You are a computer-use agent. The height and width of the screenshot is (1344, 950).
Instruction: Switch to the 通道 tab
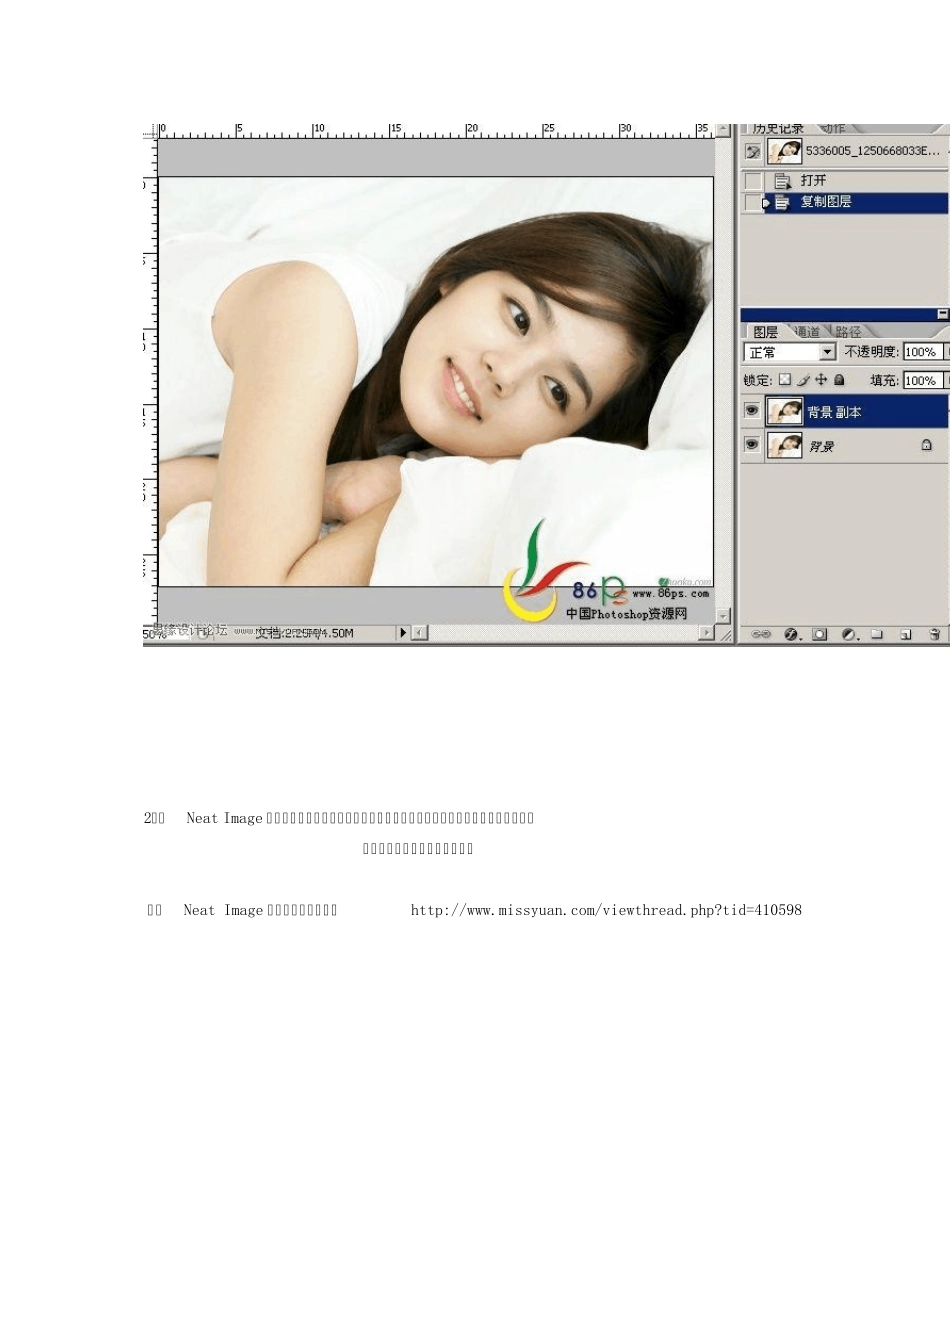click(x=807, y=332)
